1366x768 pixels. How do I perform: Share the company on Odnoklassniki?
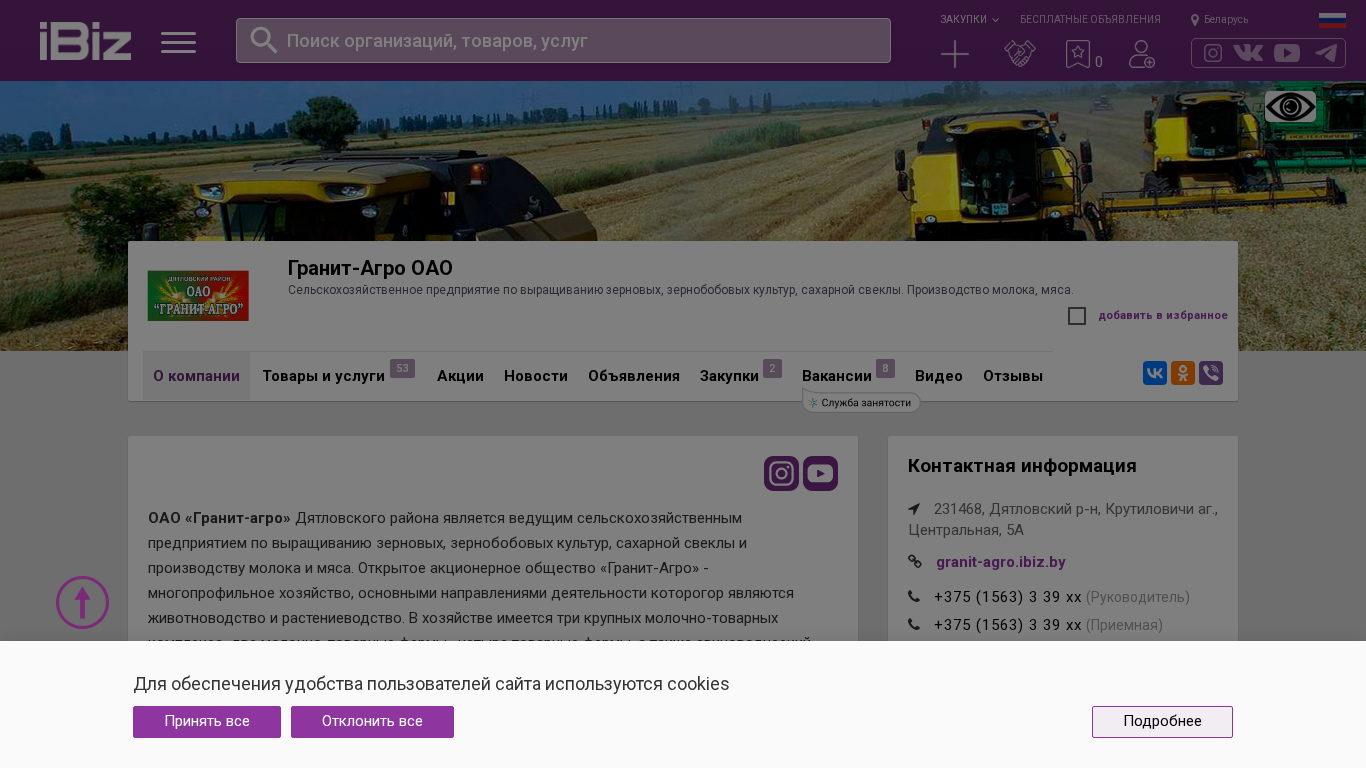tap(1183, 373)
